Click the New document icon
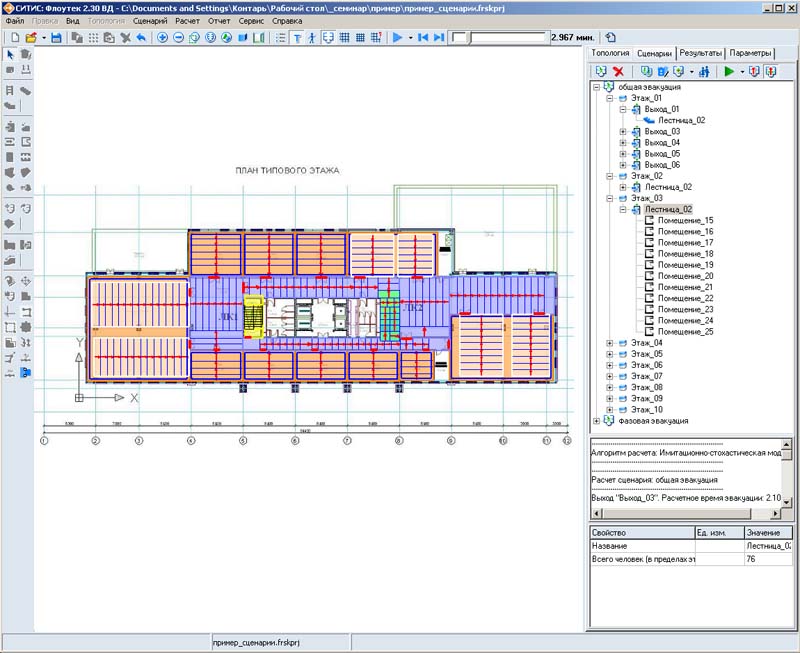Viewport: 800px width, 653px height. [15, 37]
